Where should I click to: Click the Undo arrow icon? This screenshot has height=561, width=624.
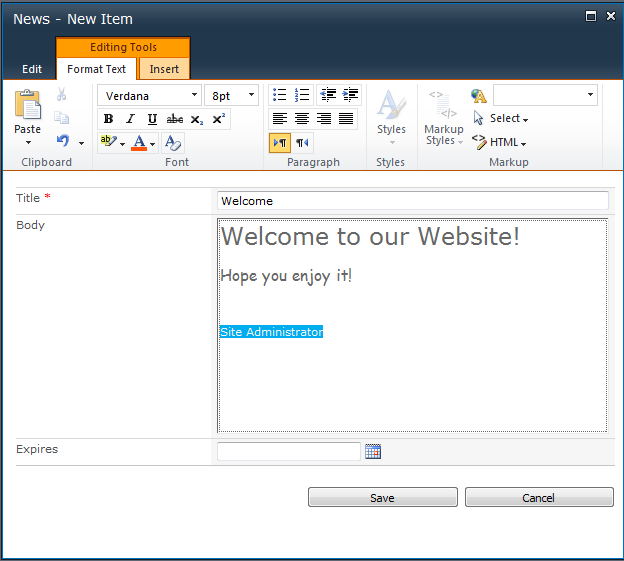[x=63, y=141]
